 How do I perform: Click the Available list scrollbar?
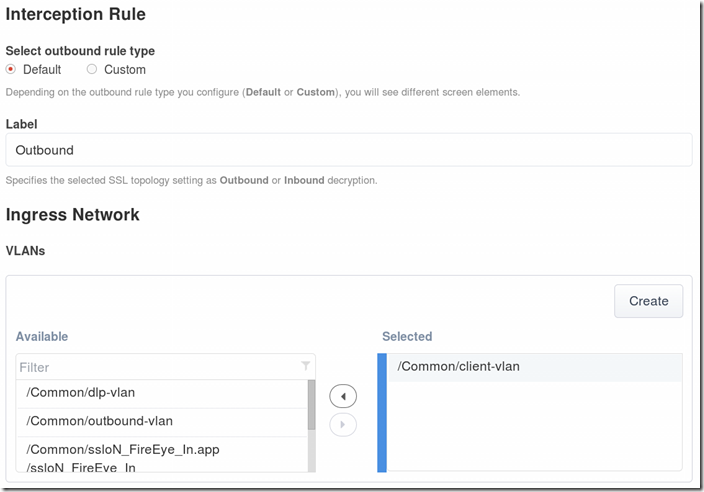tap(311, 404)
